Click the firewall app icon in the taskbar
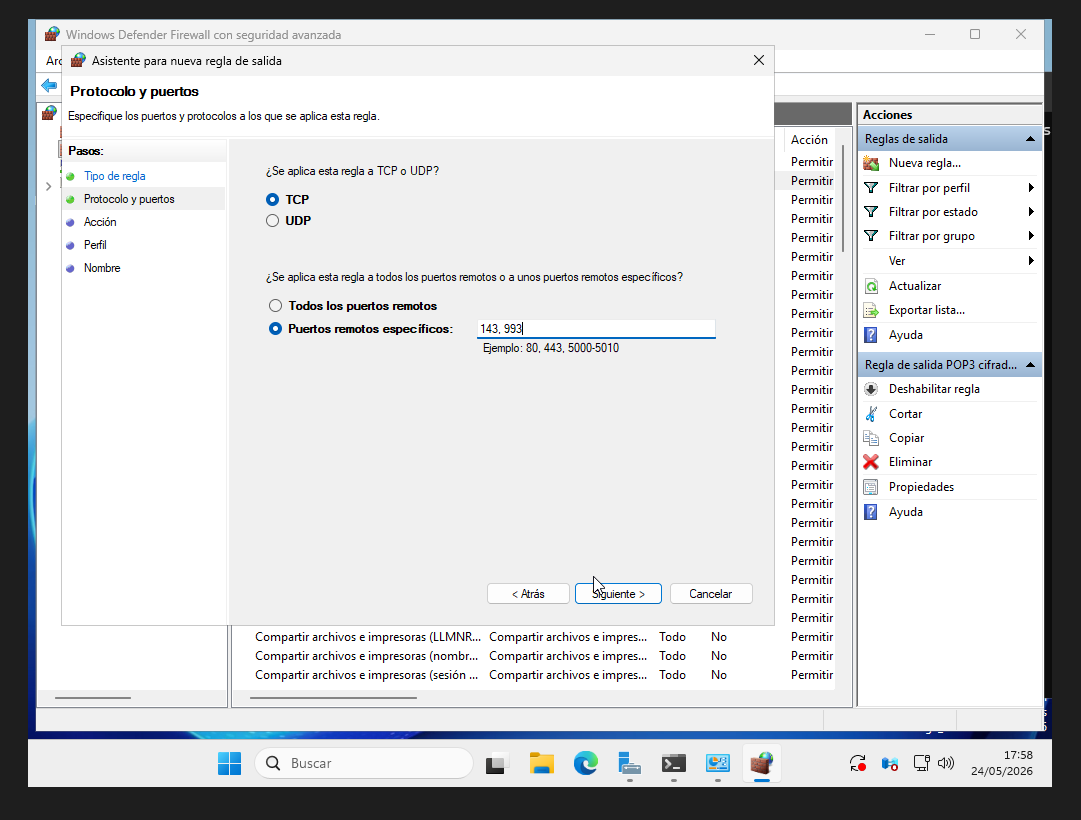 762,763
